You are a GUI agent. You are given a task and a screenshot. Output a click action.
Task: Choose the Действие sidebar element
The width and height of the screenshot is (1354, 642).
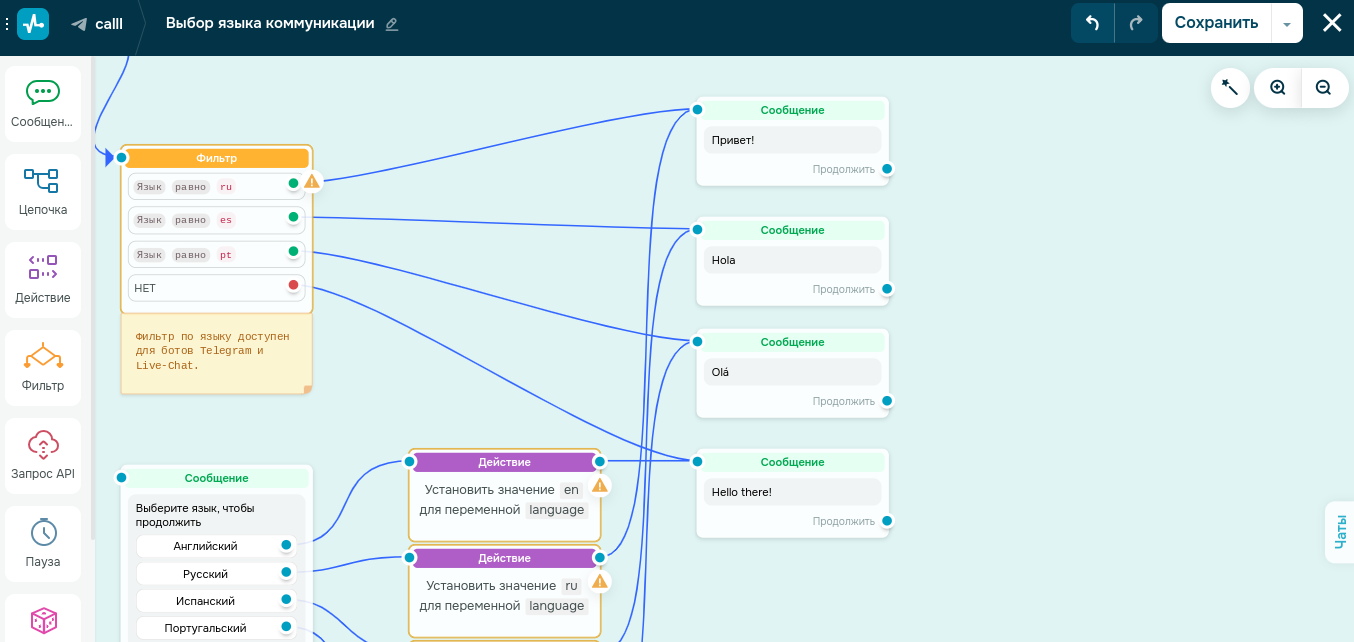pos(43,280)
